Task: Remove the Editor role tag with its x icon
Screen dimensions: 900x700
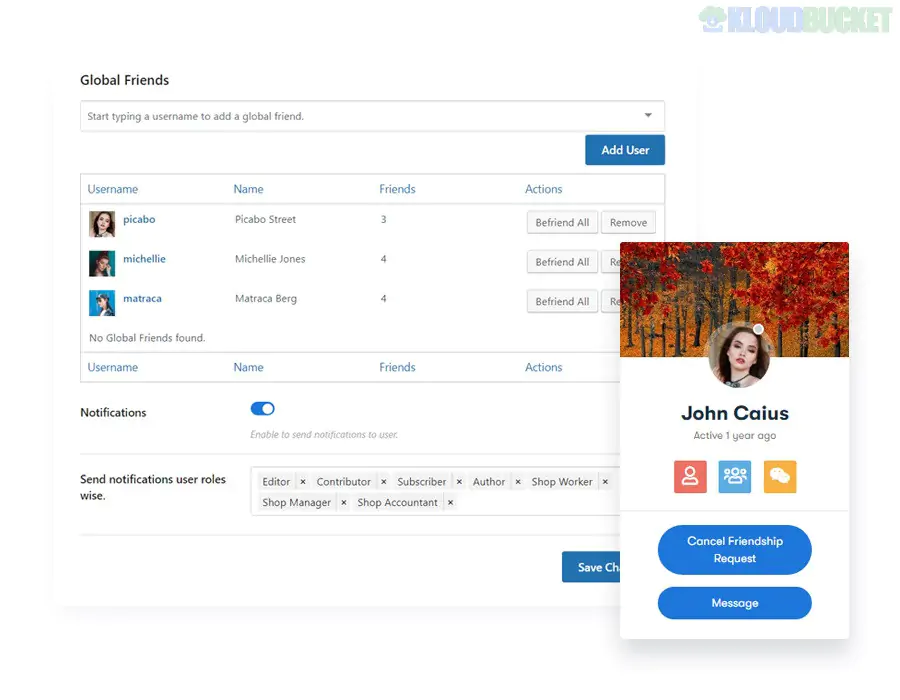Action: pos(303,481)
